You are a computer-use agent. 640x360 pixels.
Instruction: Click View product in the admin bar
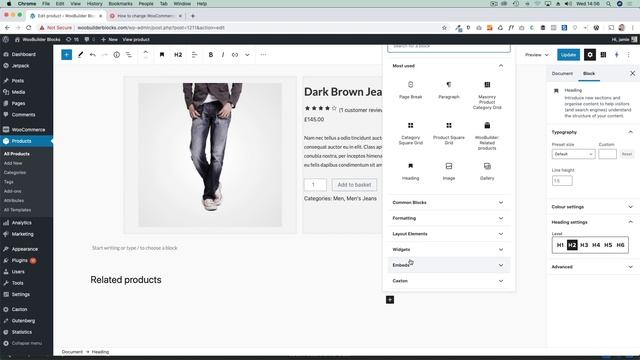136,40
